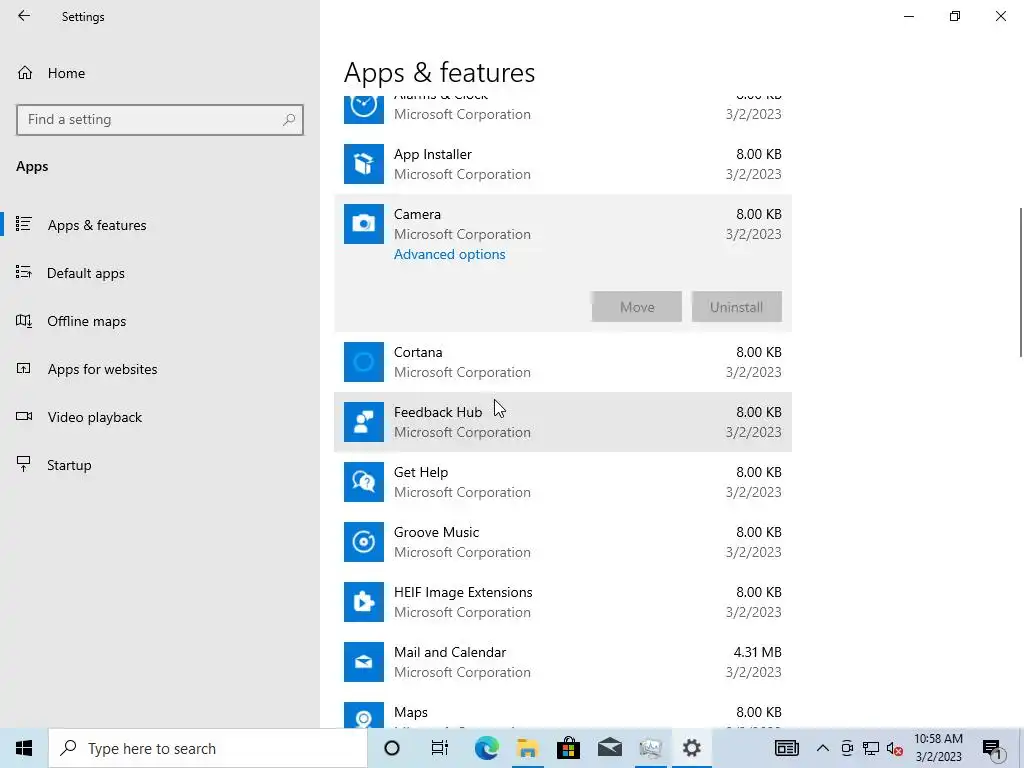Click the taskbar clock showing 10:58 AM
The width and height of the screenshot is (1024, 768).
click(938, 748)
